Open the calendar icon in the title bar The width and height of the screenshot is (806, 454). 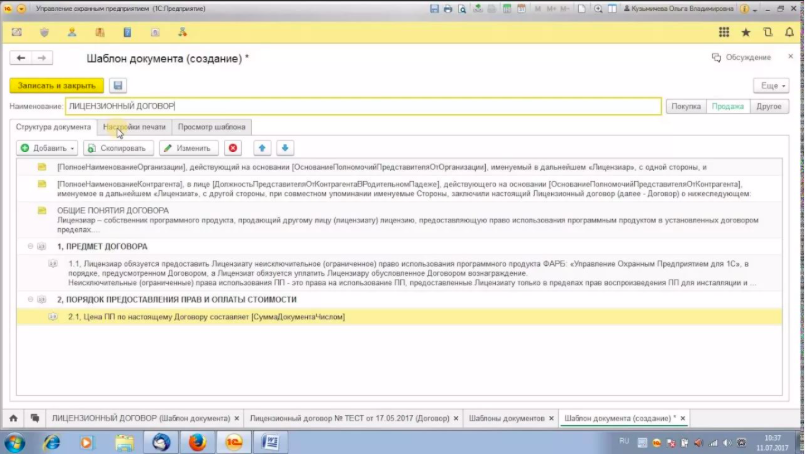pyautogui.click(x=521, y=9)
